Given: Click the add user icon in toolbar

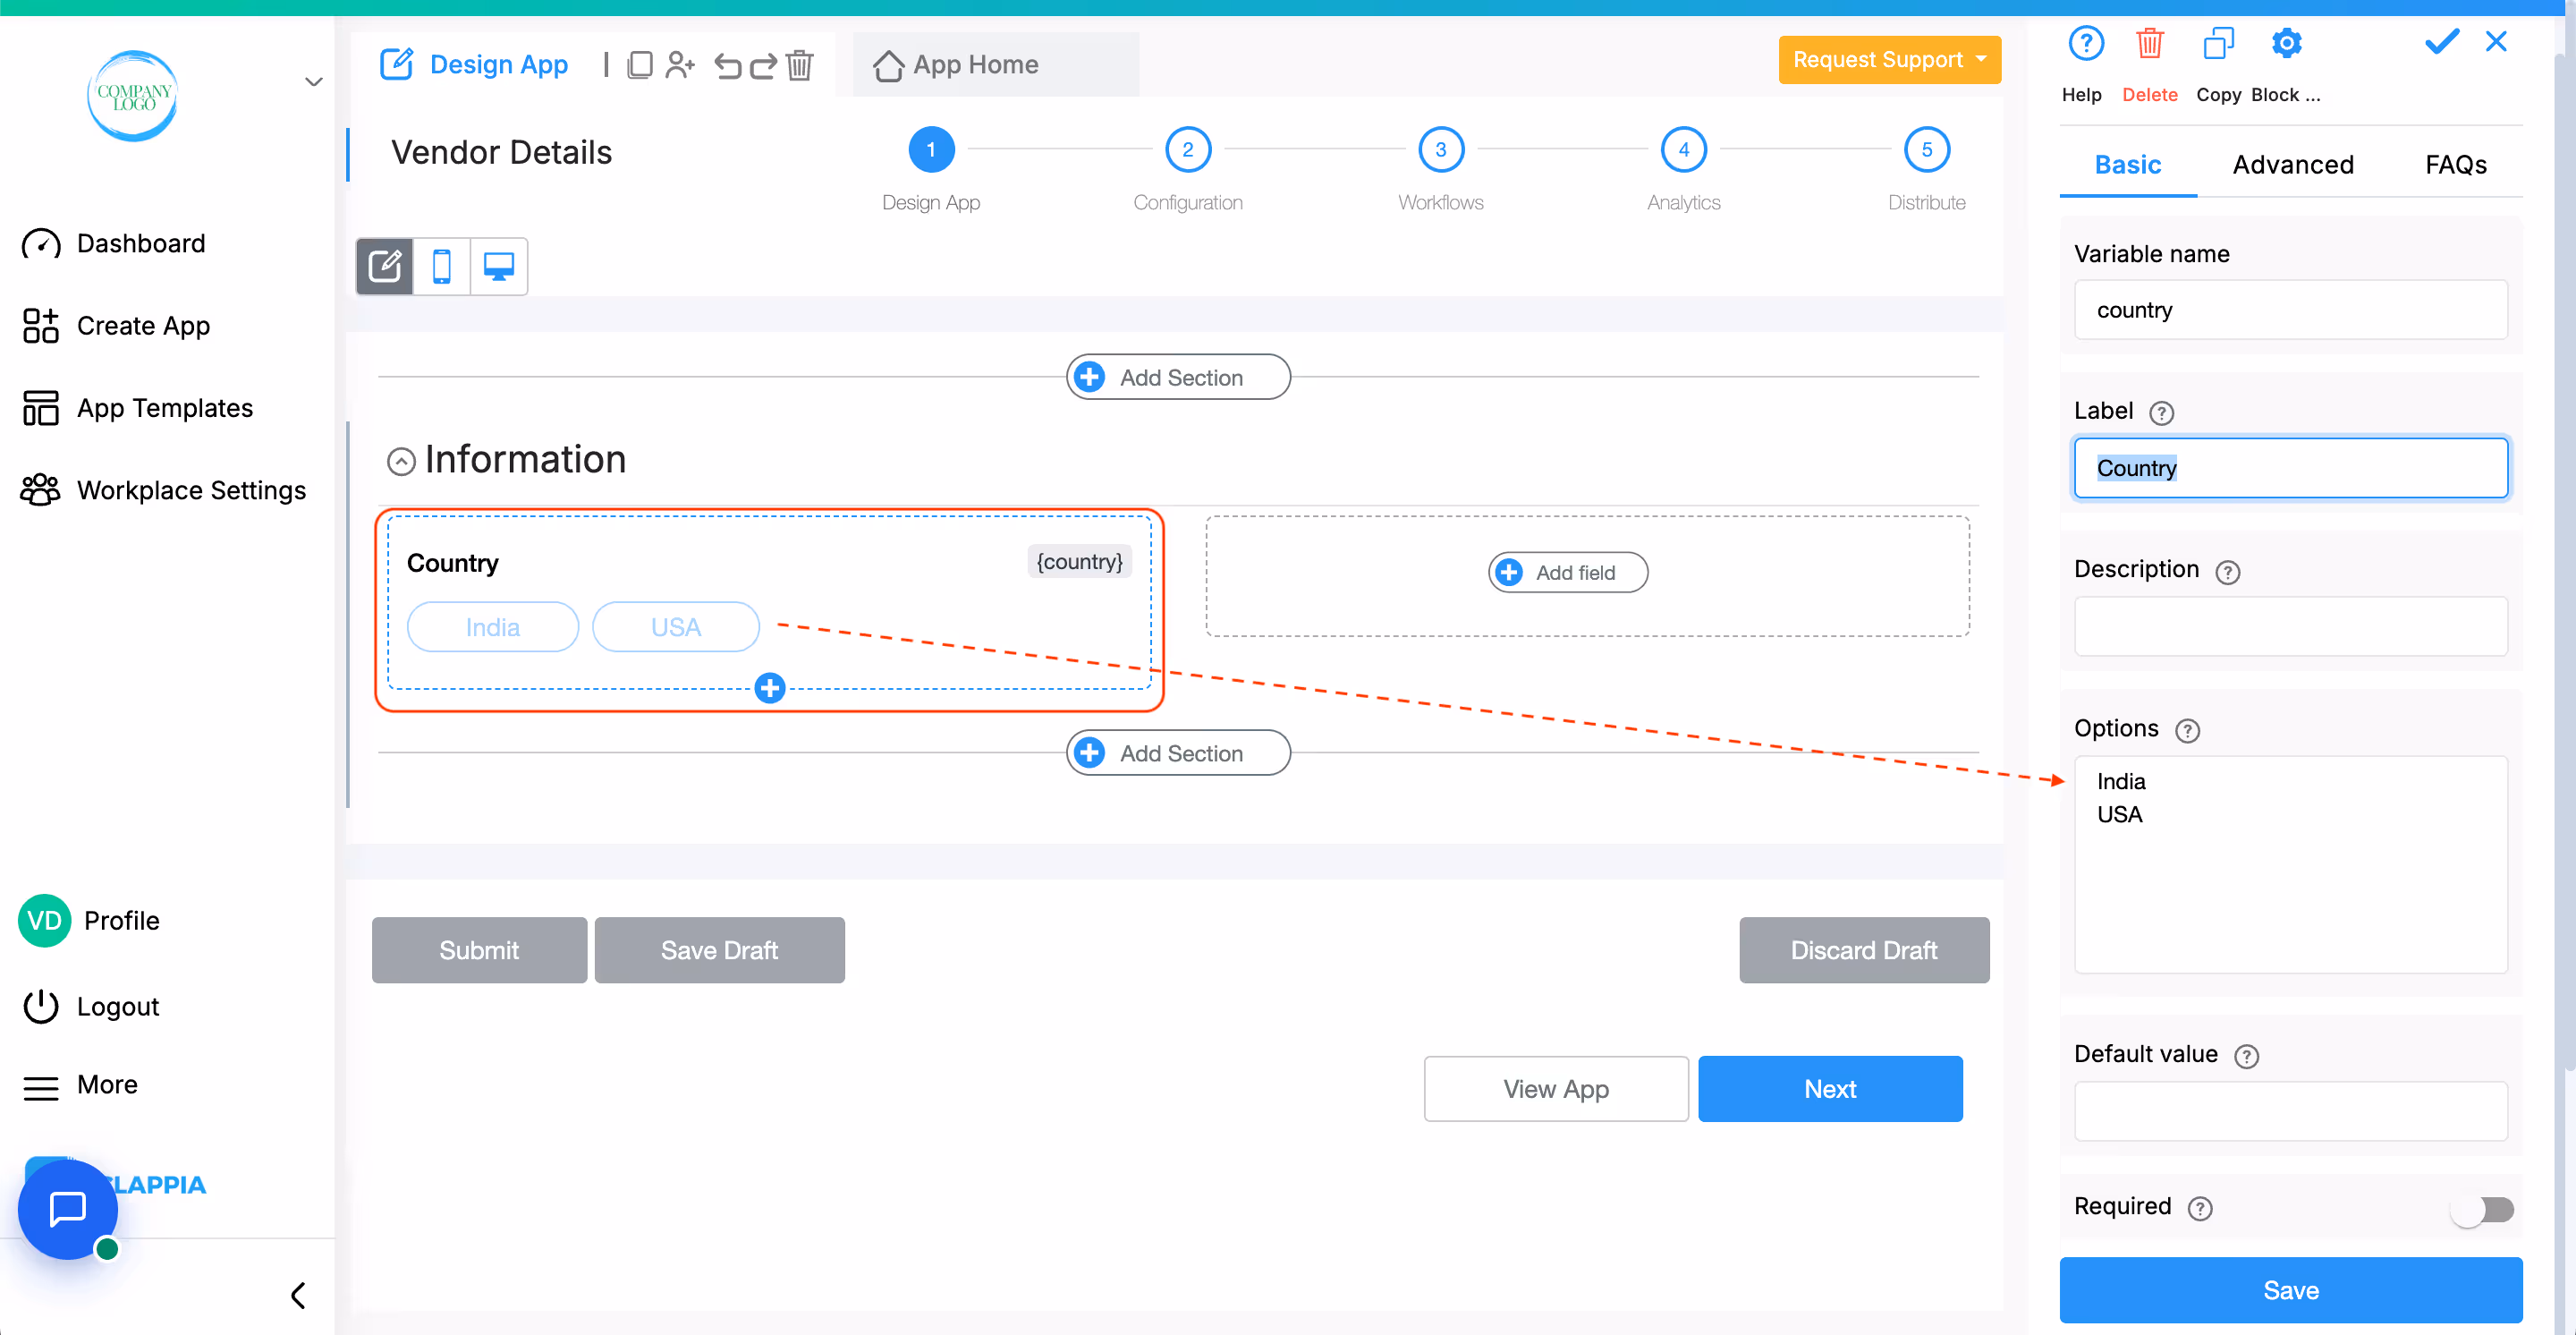Looking at the screenshot, I should tap(680, 66).
